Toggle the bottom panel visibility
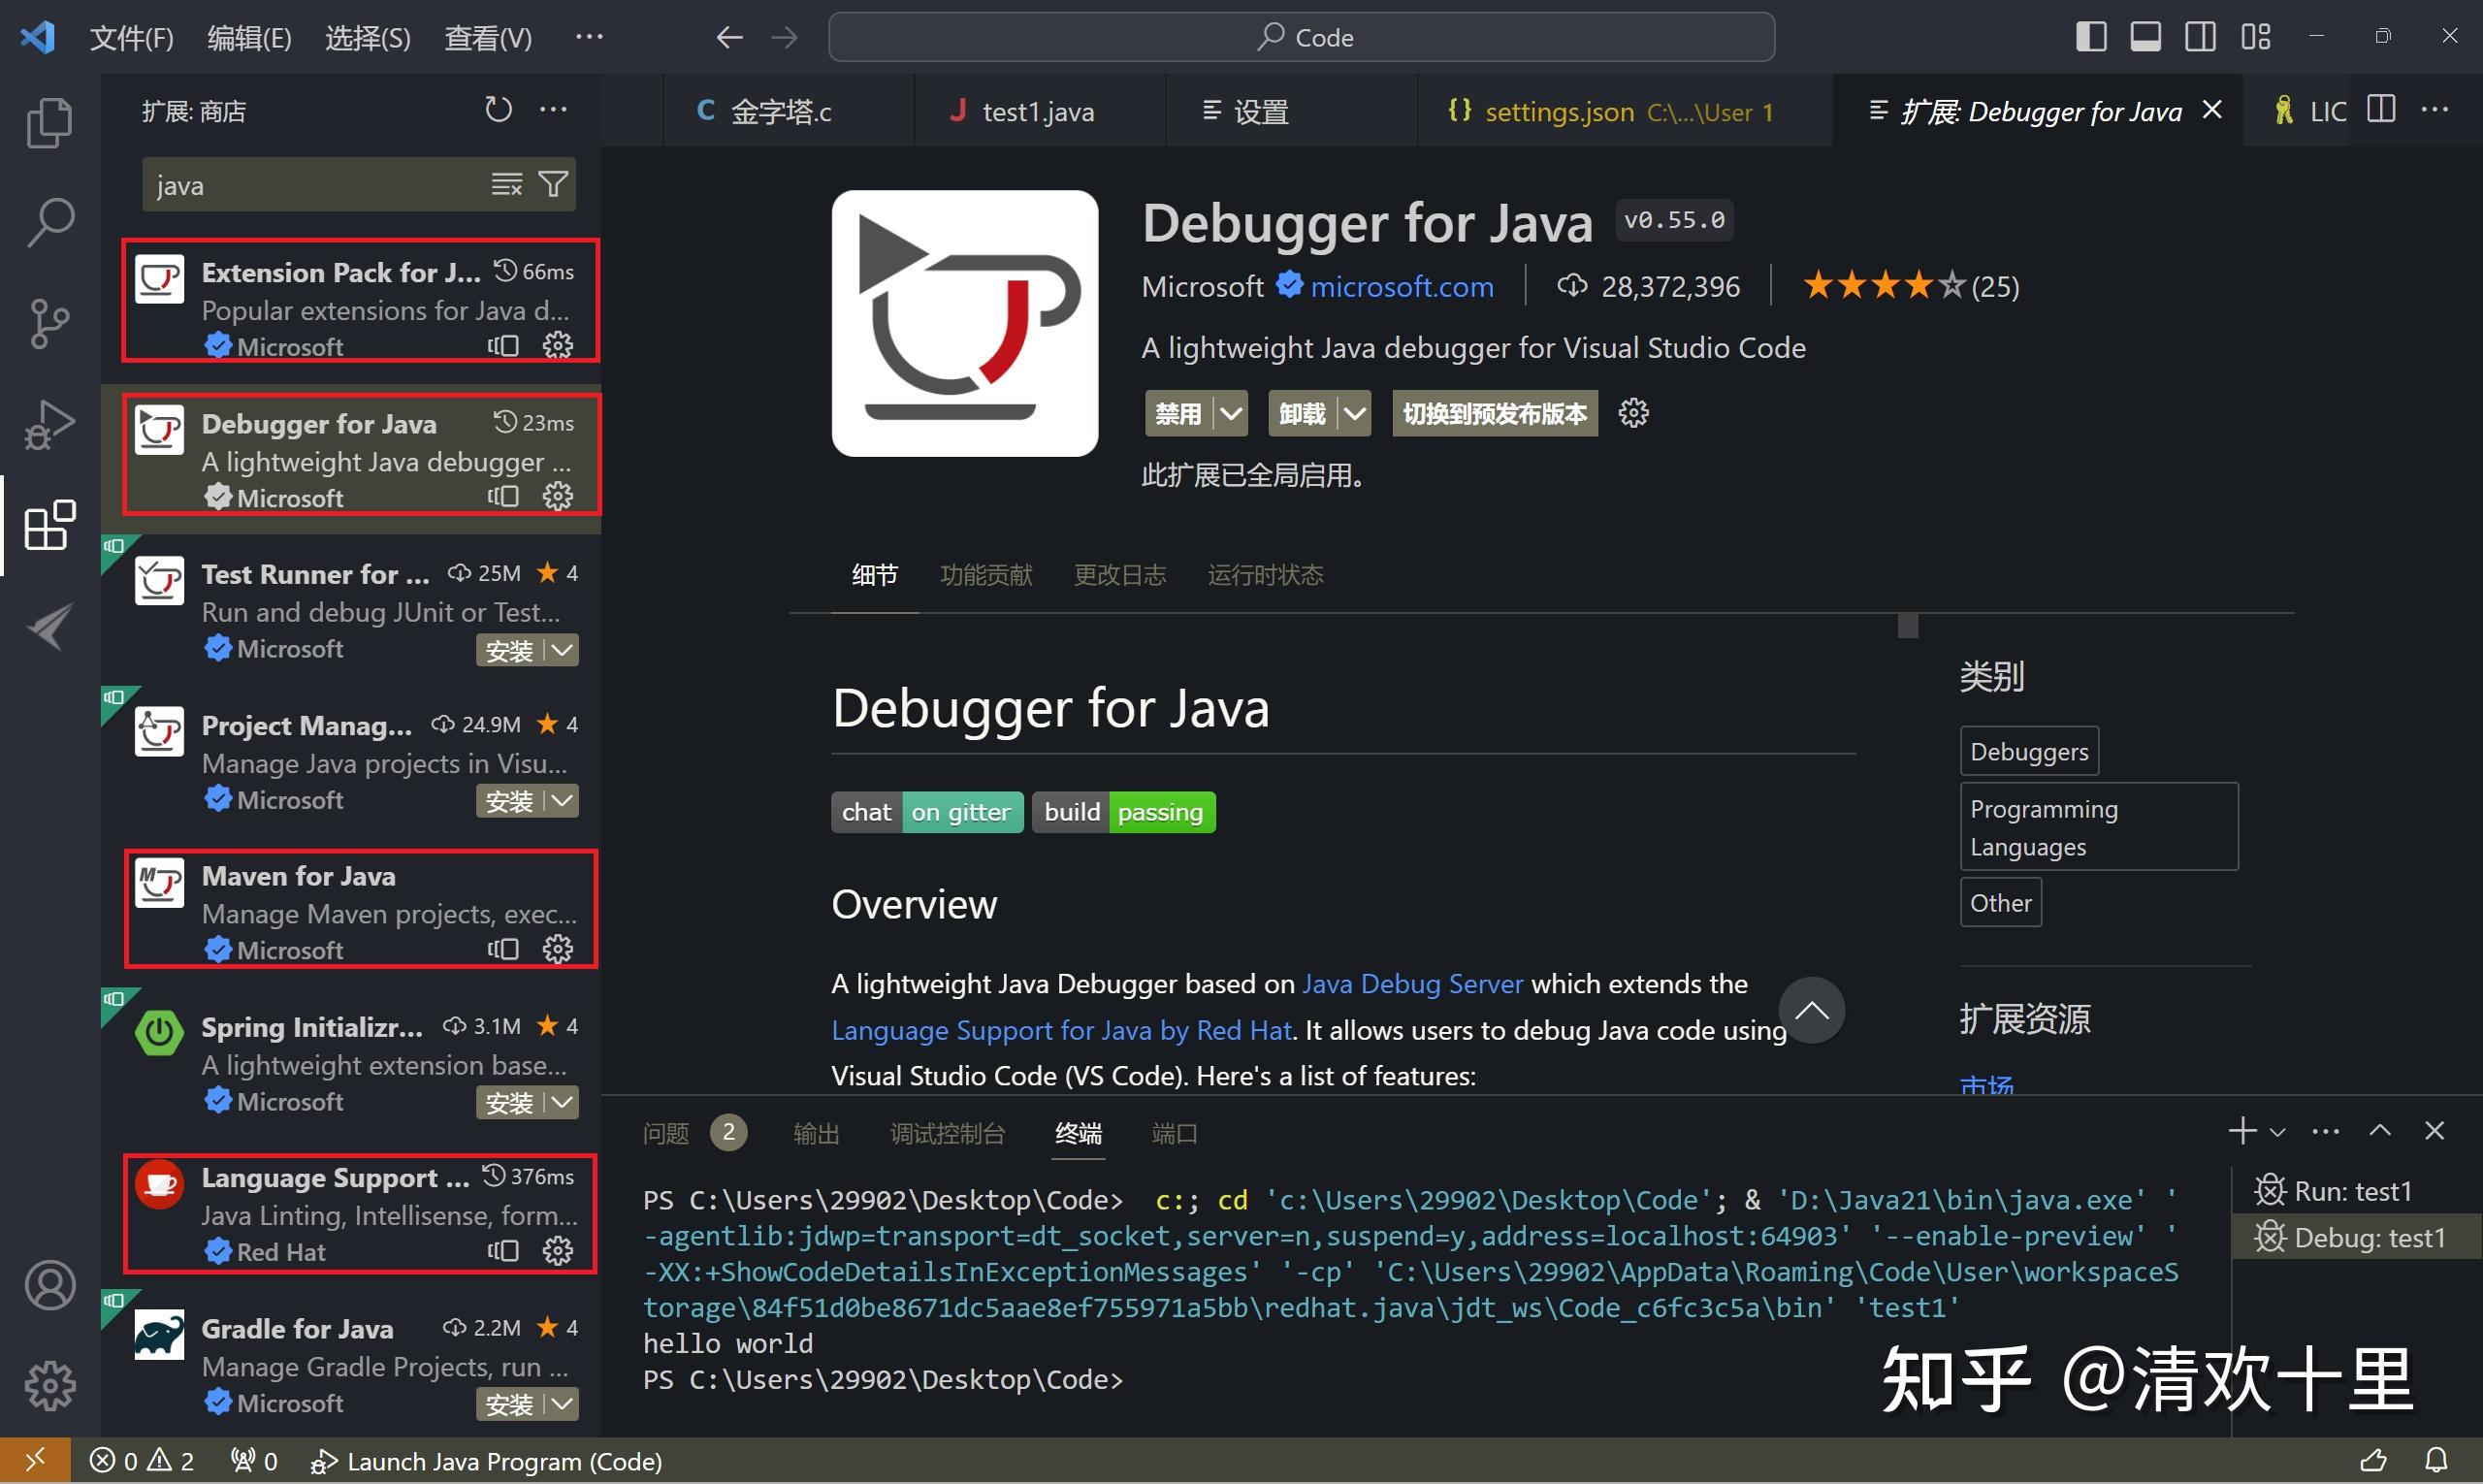This screenshot has width=2483, height=1484. pos(2145,36)
